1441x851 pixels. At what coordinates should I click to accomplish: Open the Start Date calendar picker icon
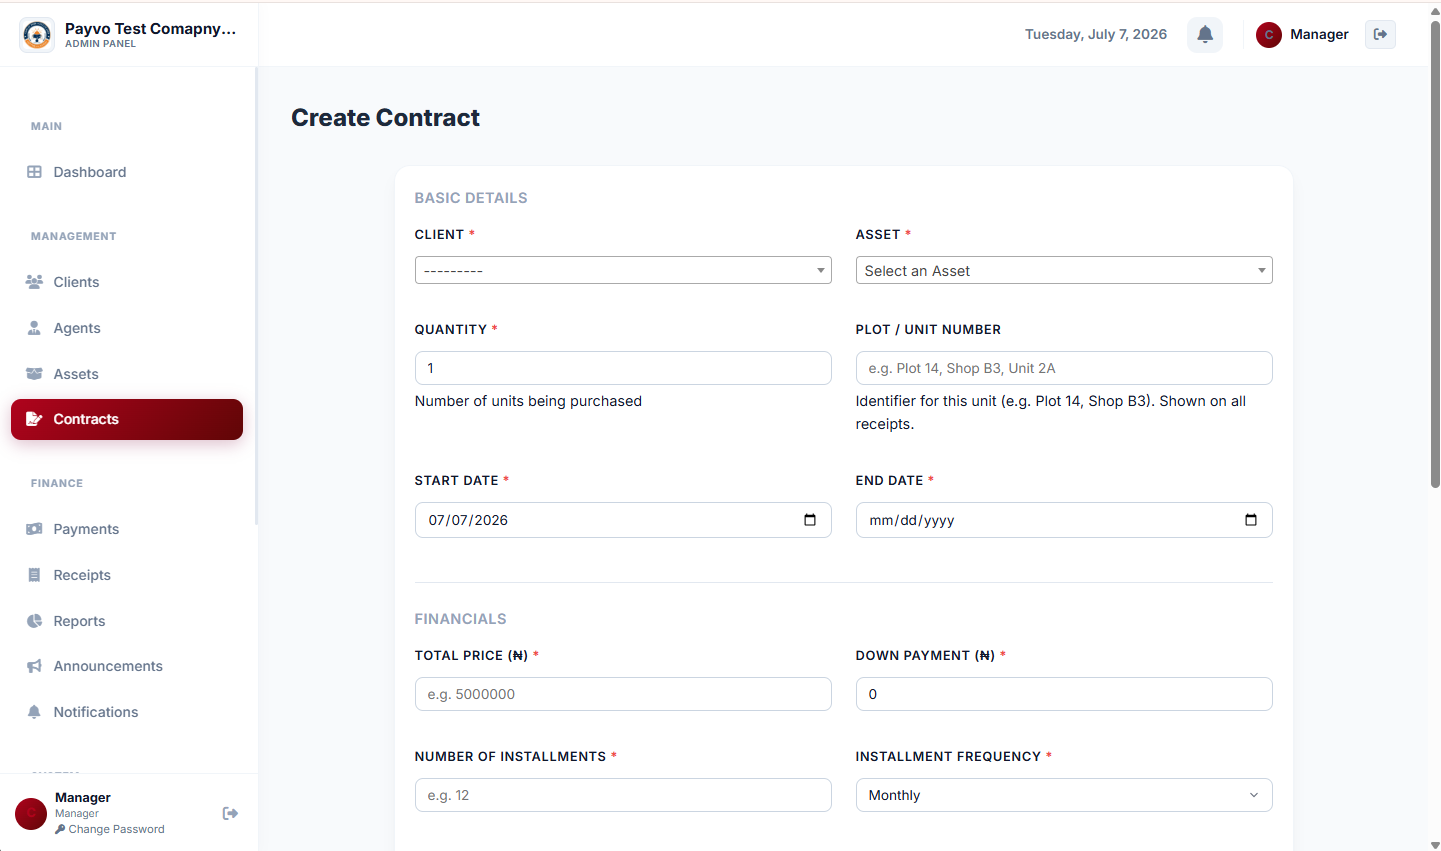(810, 520)
